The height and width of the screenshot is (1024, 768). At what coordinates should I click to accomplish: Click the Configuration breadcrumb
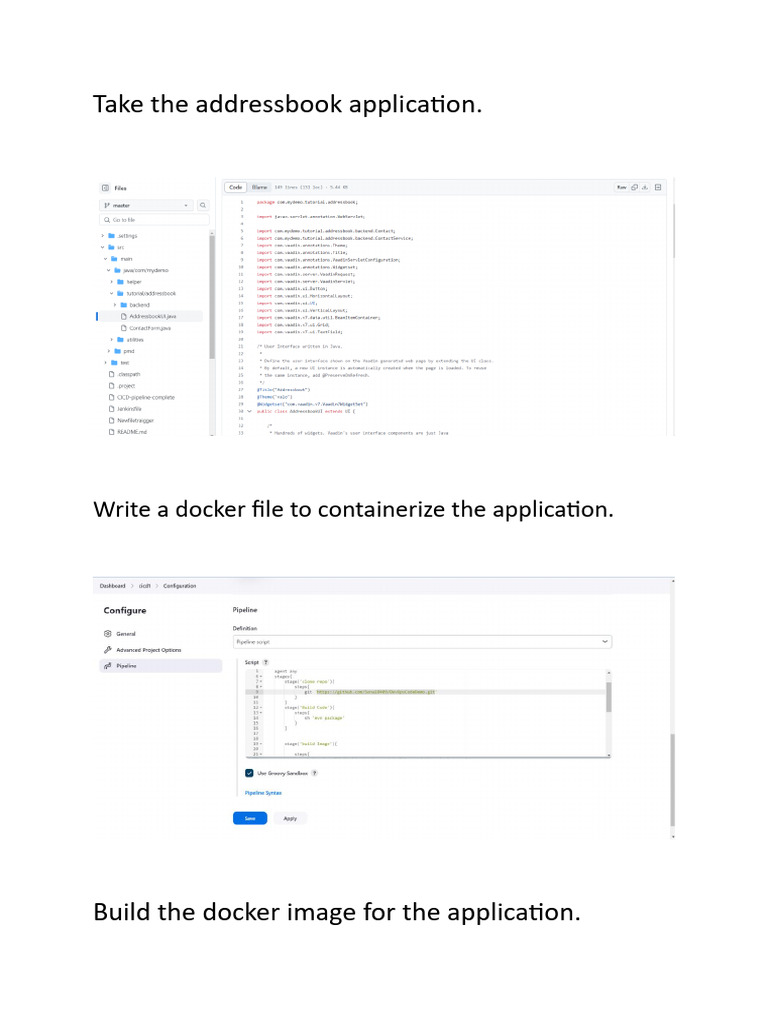tap(180, 586)
